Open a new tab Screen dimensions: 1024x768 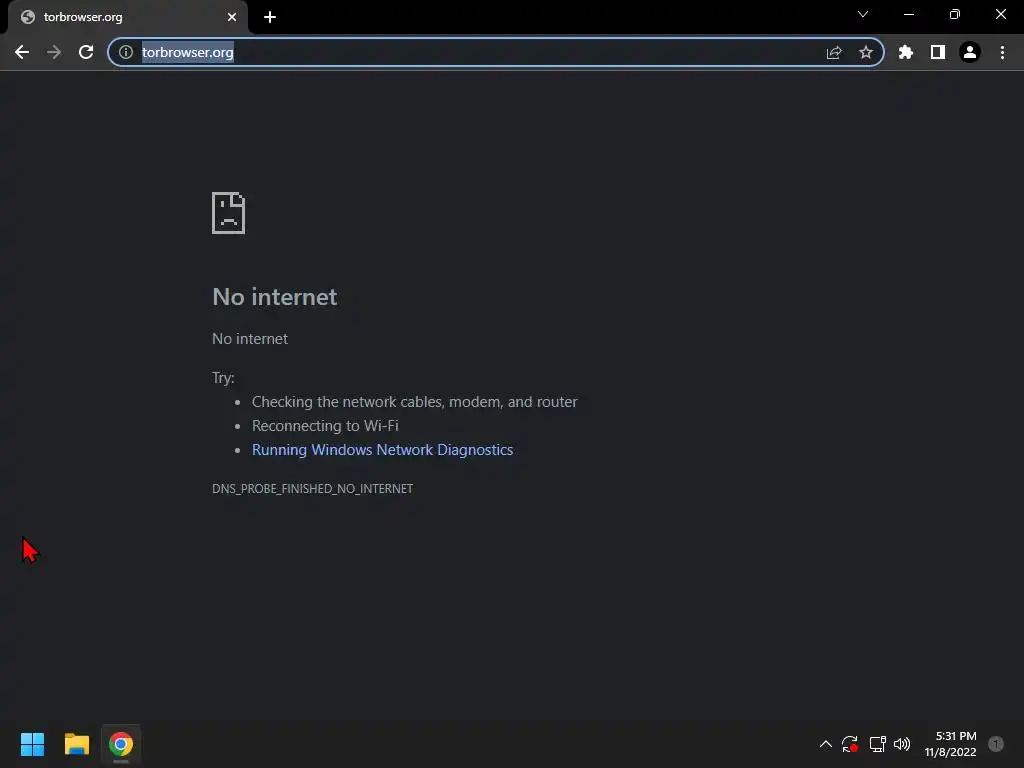pos(270,17)
